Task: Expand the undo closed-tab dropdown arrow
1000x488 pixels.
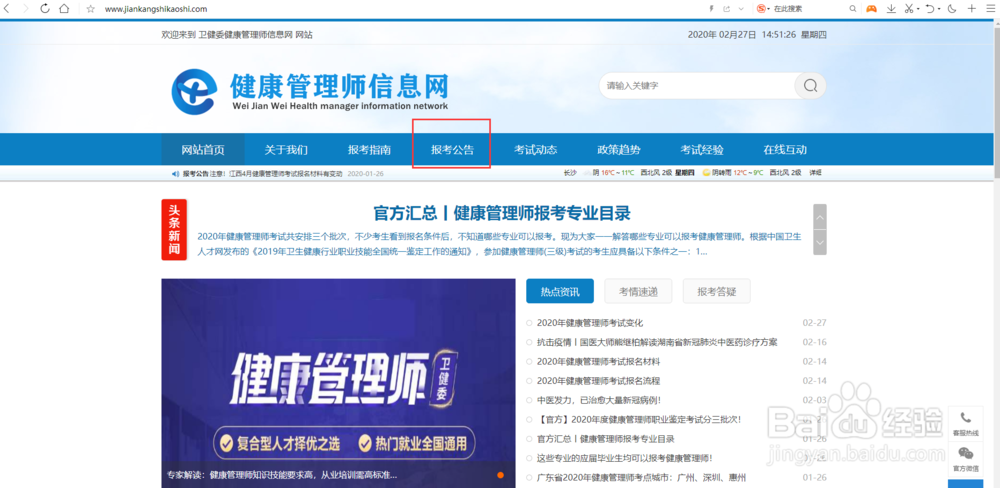Action: (939, 10)
